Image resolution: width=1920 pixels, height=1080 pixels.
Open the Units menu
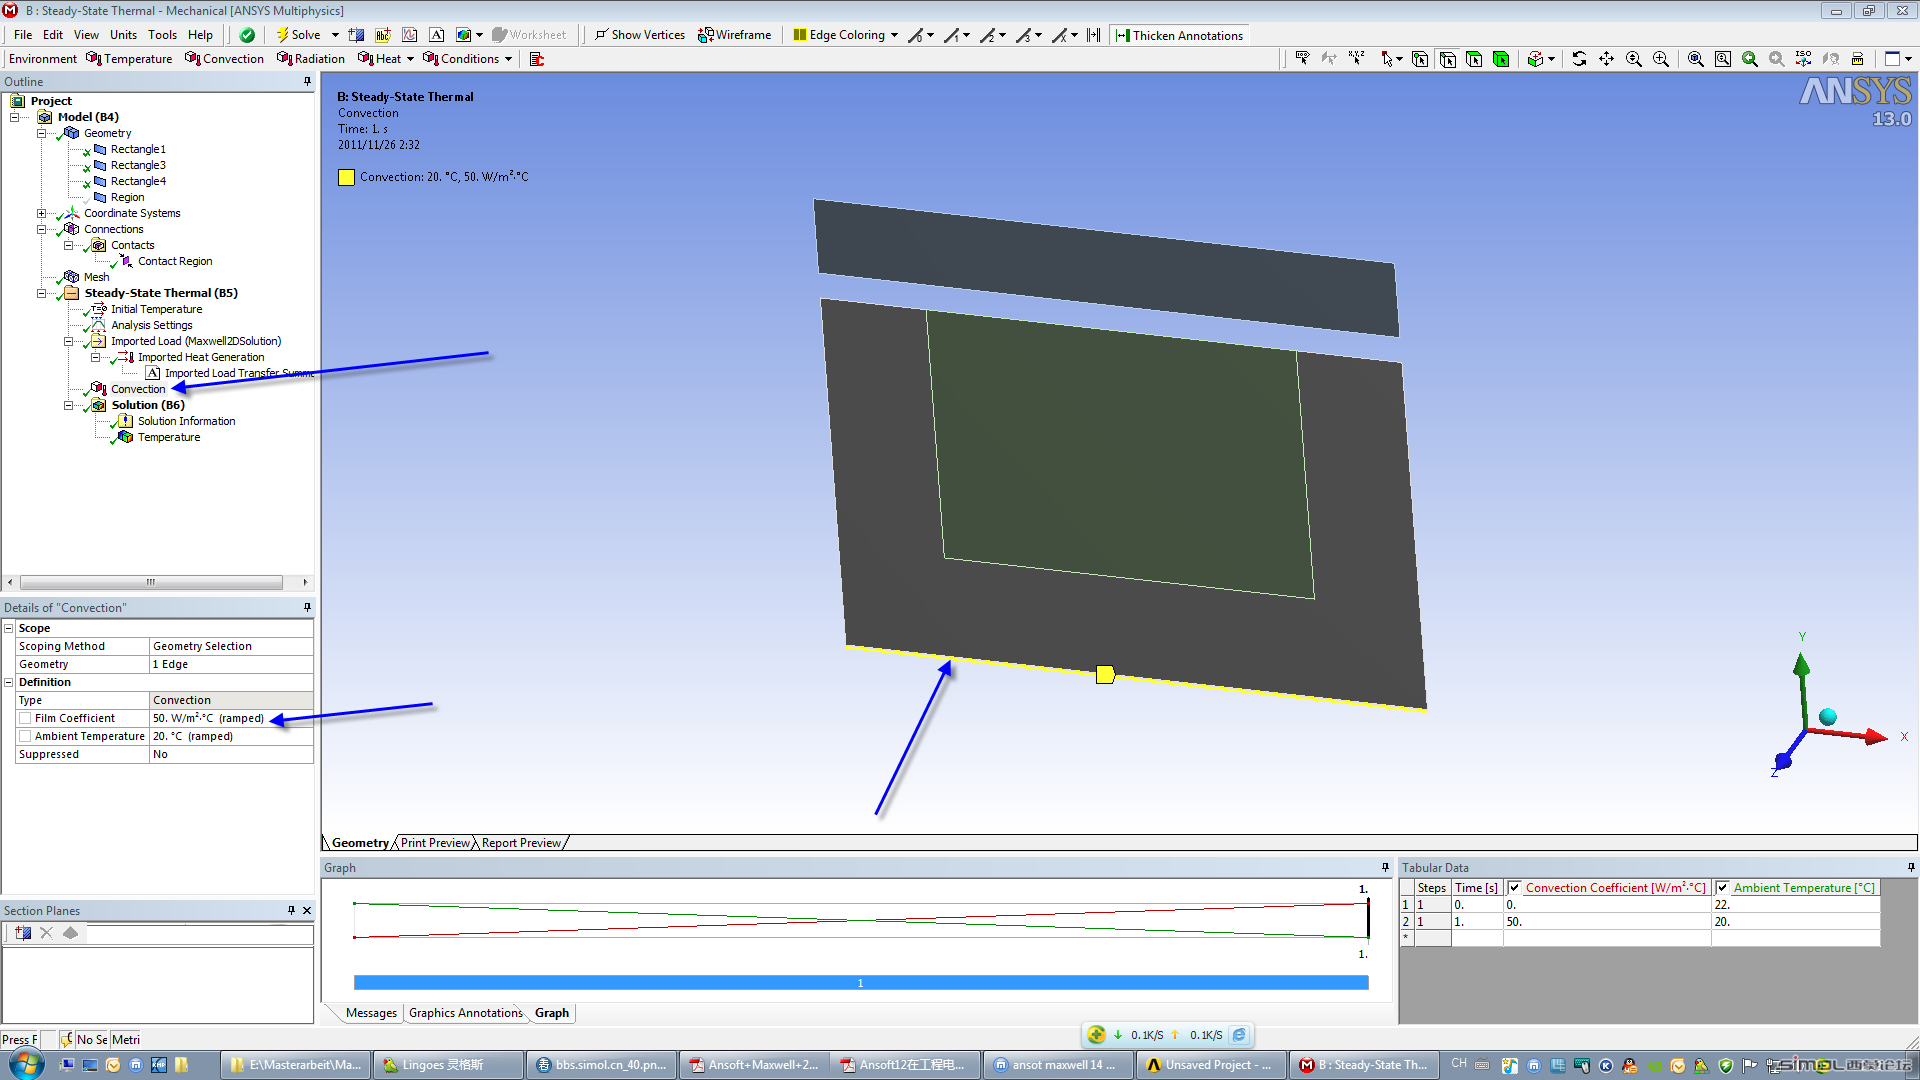(x=123, y=35)
